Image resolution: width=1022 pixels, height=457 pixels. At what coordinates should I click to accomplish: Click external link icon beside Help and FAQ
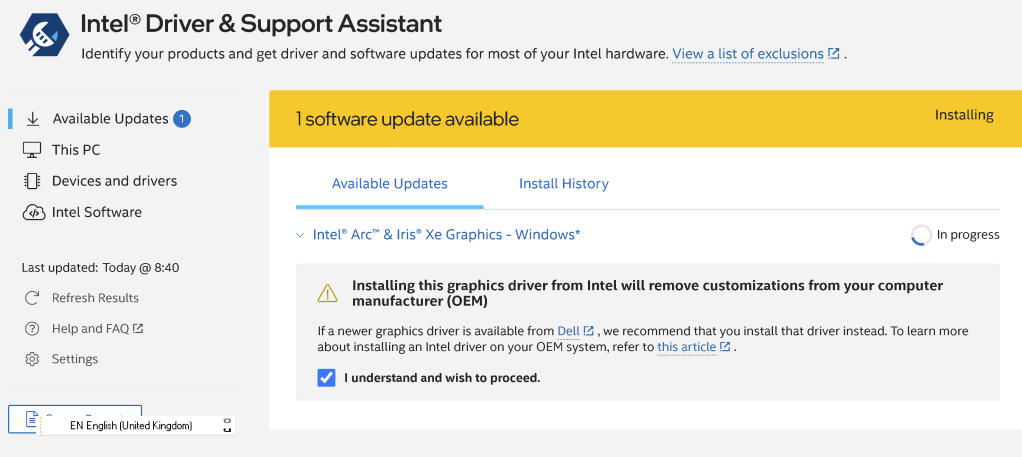click(x=138, y=329)
